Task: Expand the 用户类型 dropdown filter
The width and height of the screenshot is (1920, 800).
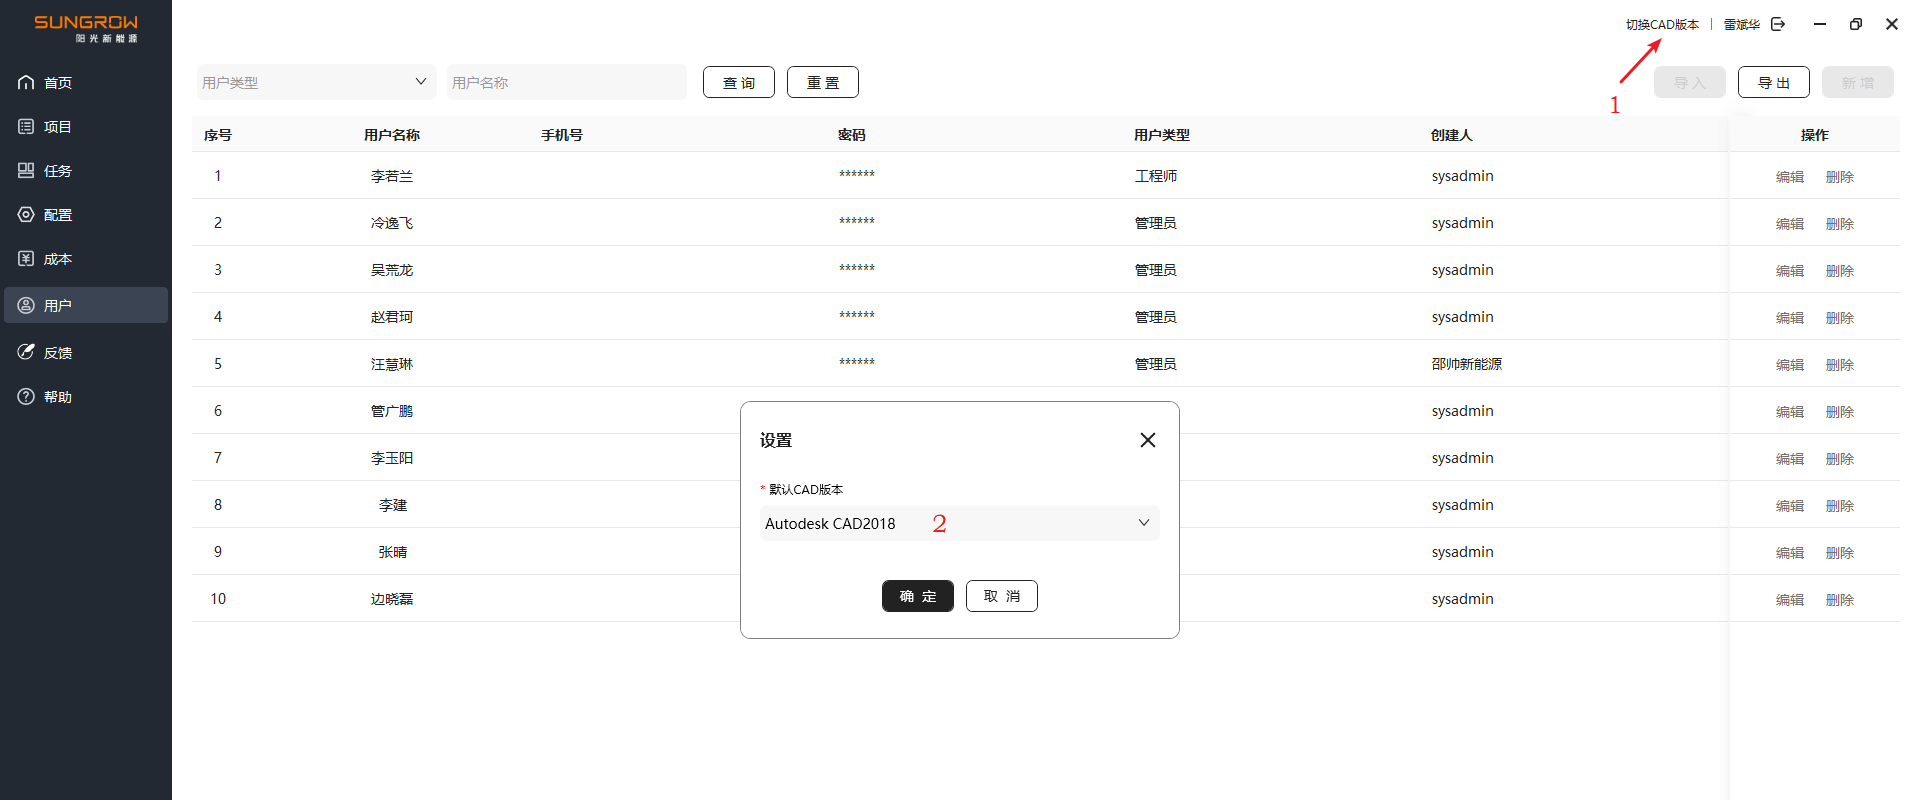Action: [316, 82]
